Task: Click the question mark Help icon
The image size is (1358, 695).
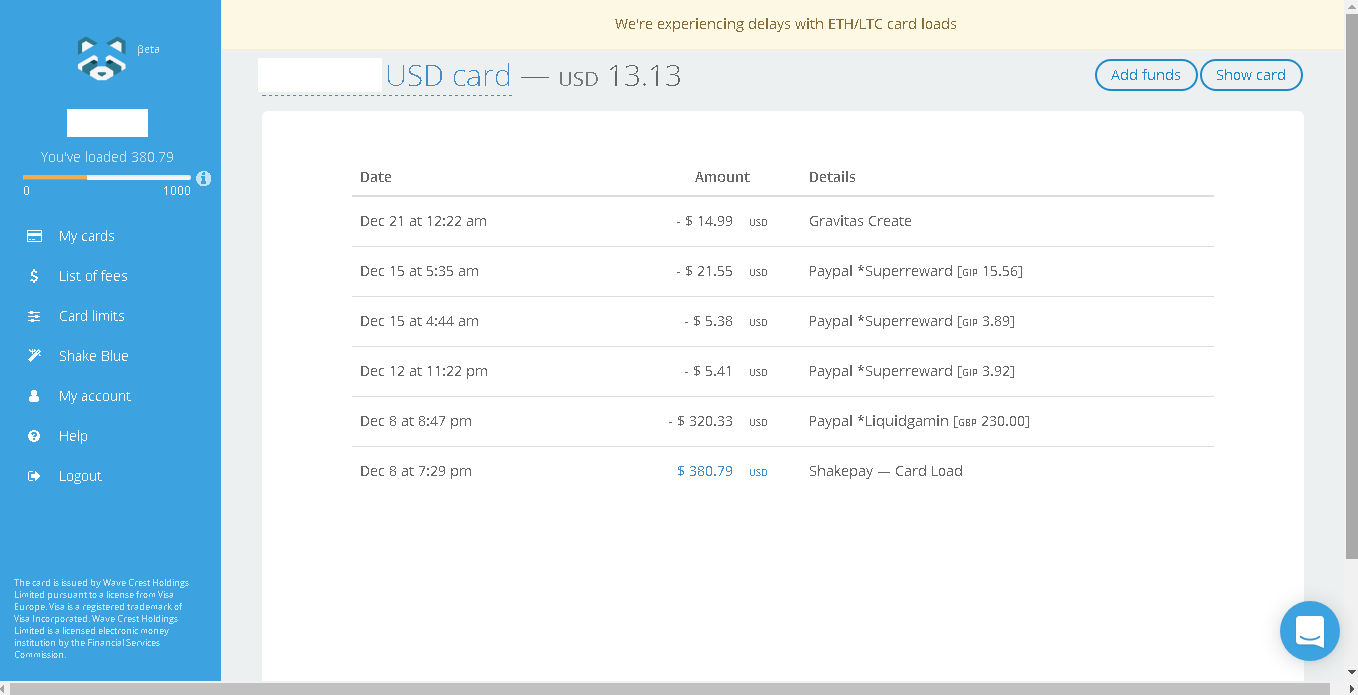Action: pos(34,436)
